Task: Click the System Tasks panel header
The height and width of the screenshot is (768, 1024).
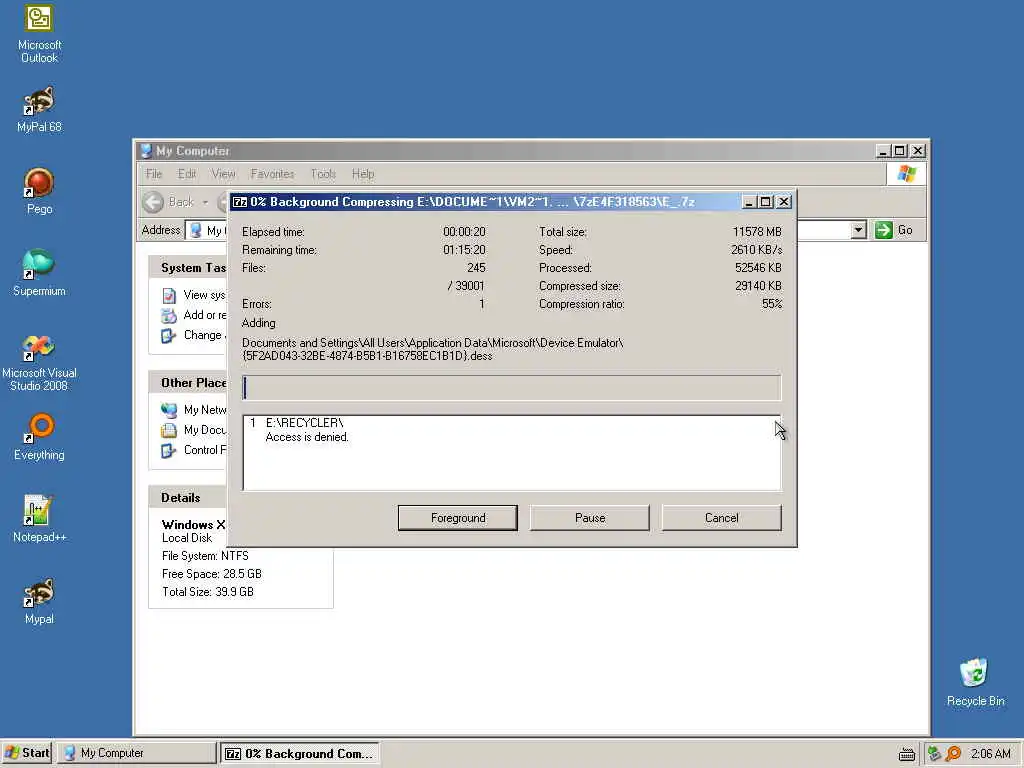Action: point(187,268)
